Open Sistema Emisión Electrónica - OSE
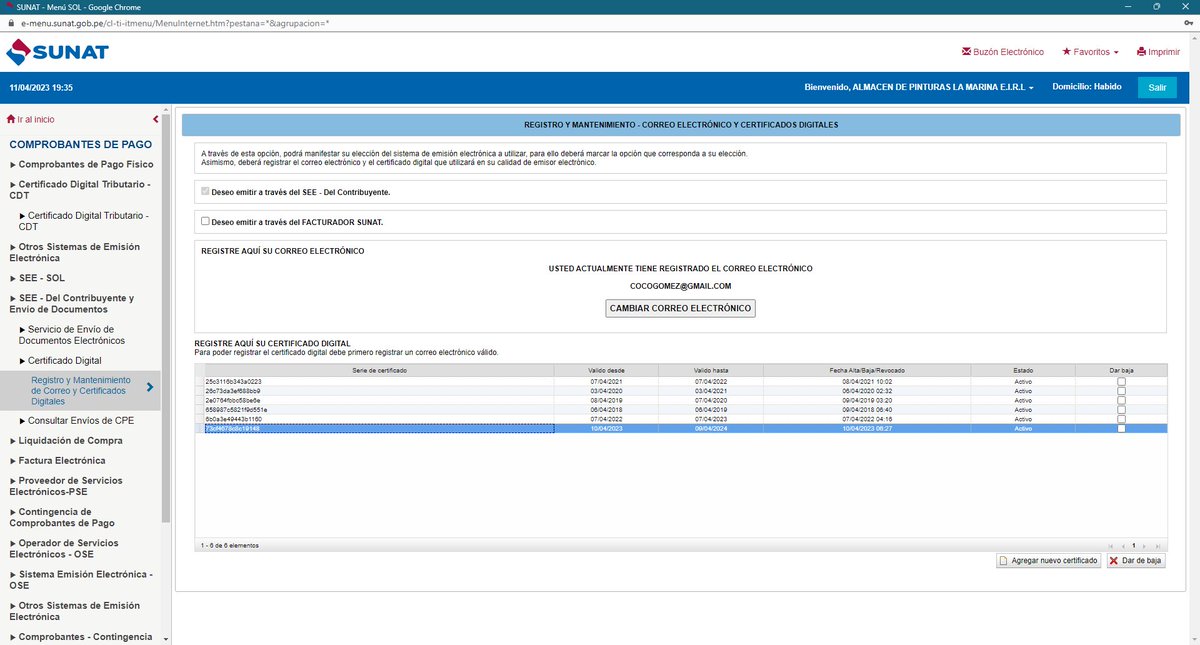The width and height of the screenshot is (1200, 645). 81,579
